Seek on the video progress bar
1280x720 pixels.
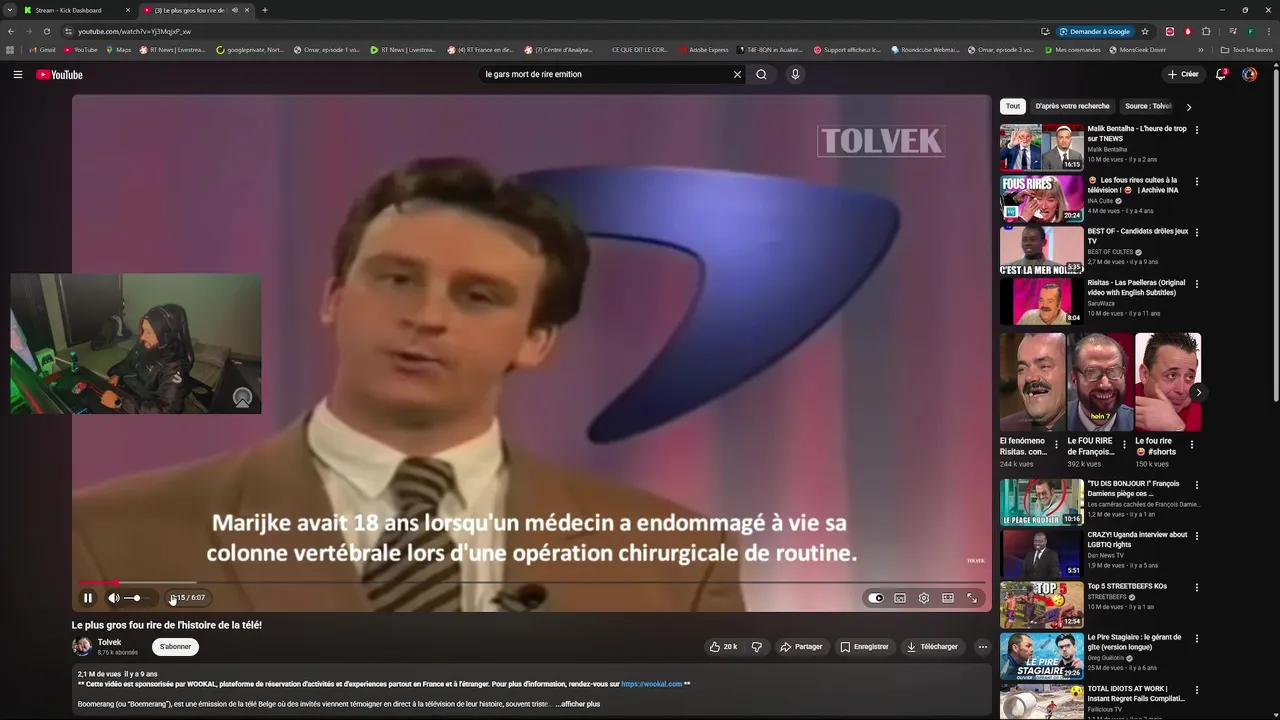coord(531,582)
